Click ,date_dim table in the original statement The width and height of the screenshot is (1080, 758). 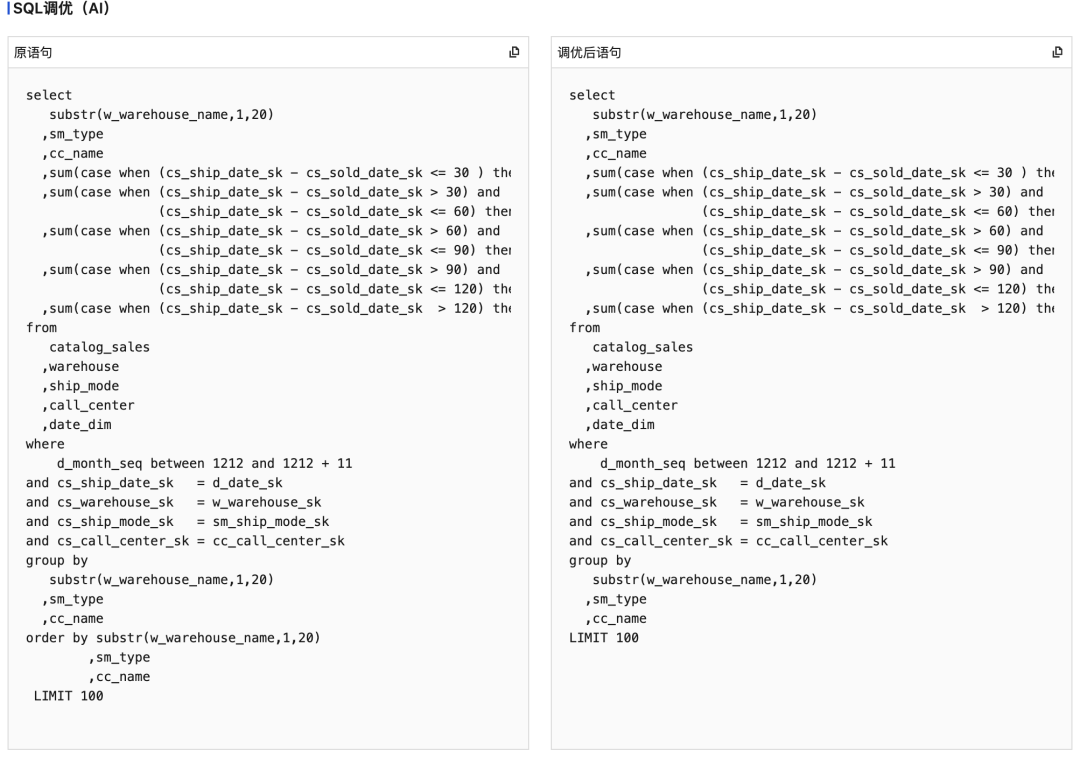pos(76,425)
